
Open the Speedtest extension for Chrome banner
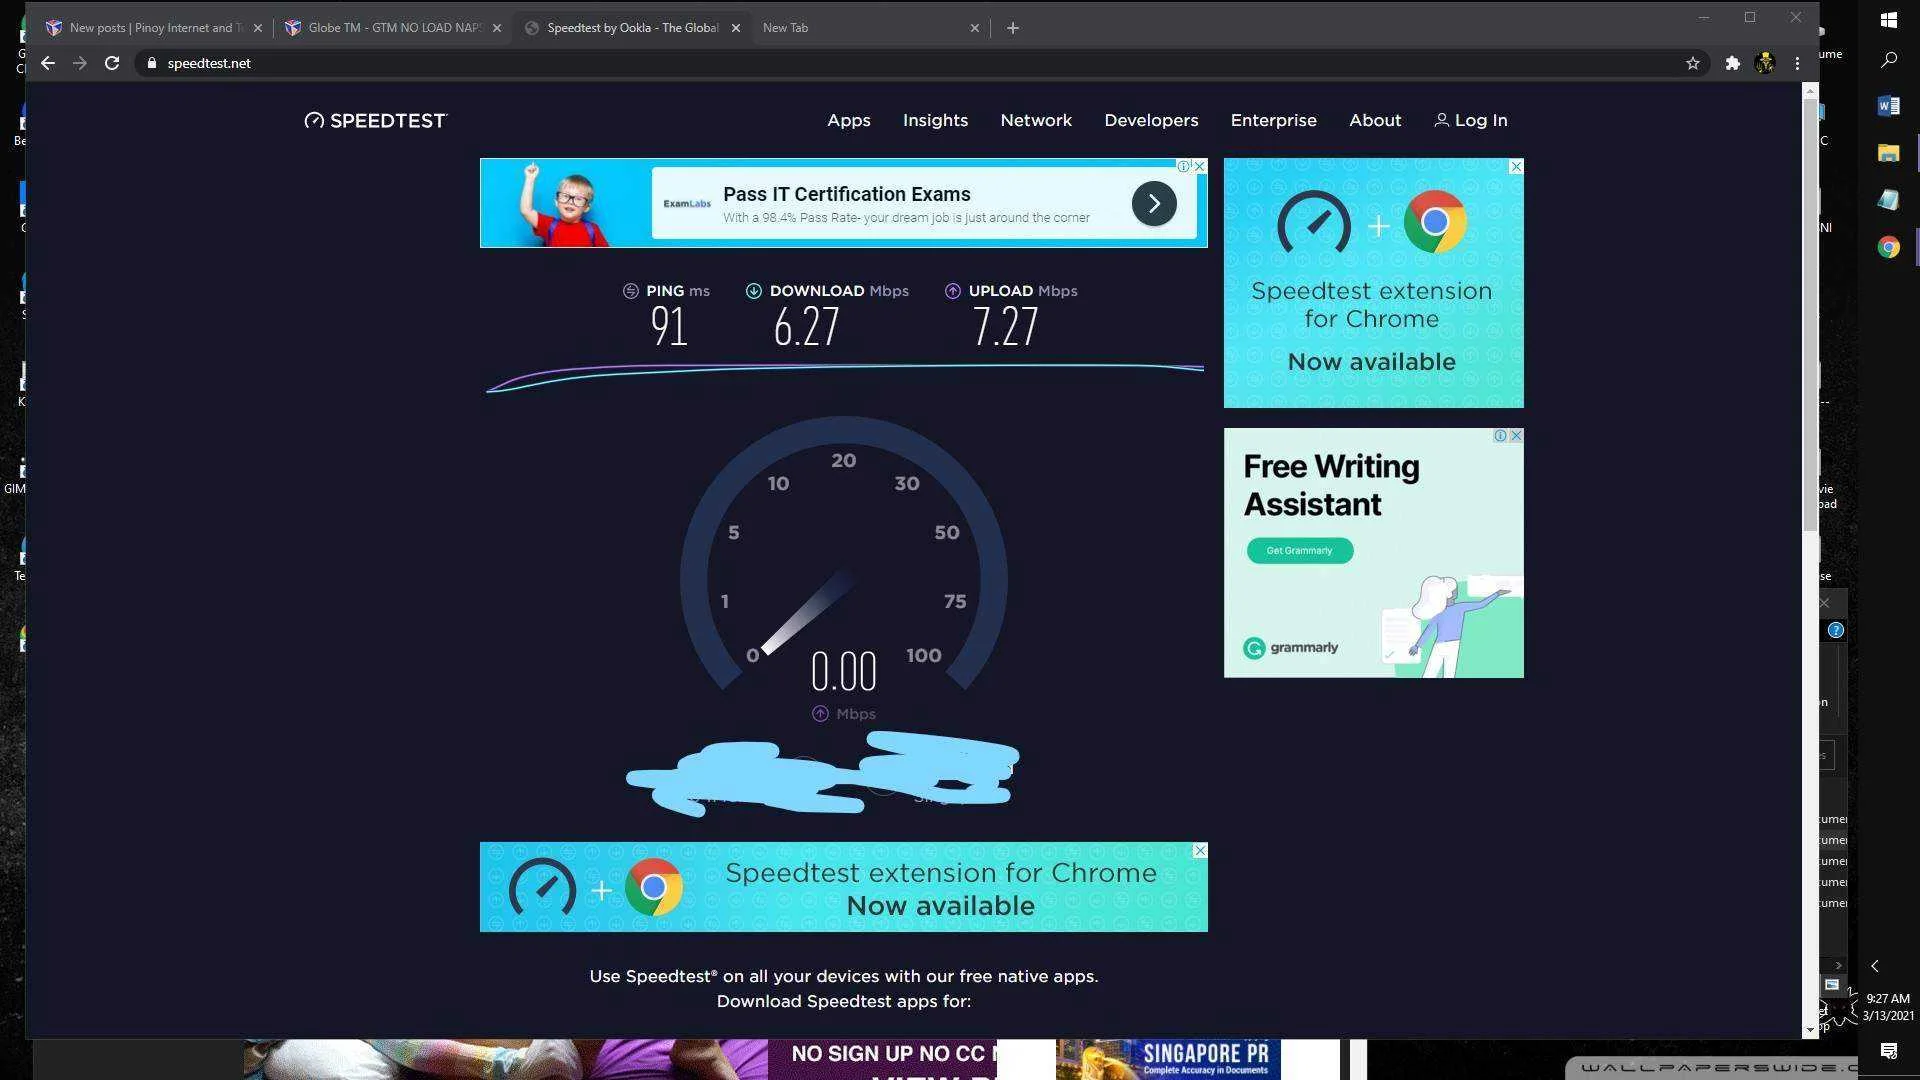(x=843, y=888)
